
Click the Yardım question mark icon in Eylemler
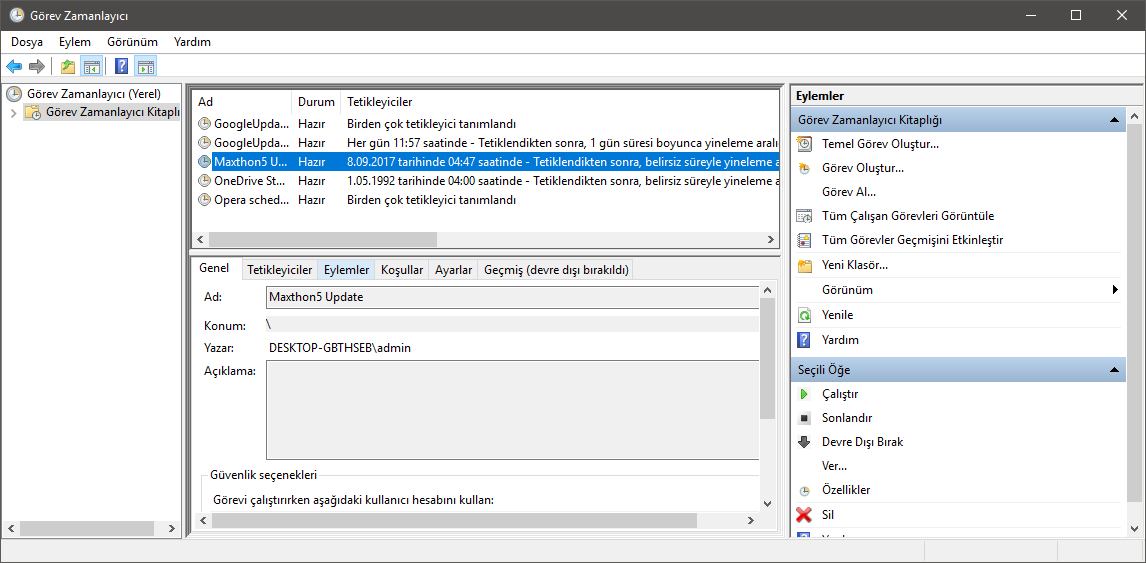[804, 340]
